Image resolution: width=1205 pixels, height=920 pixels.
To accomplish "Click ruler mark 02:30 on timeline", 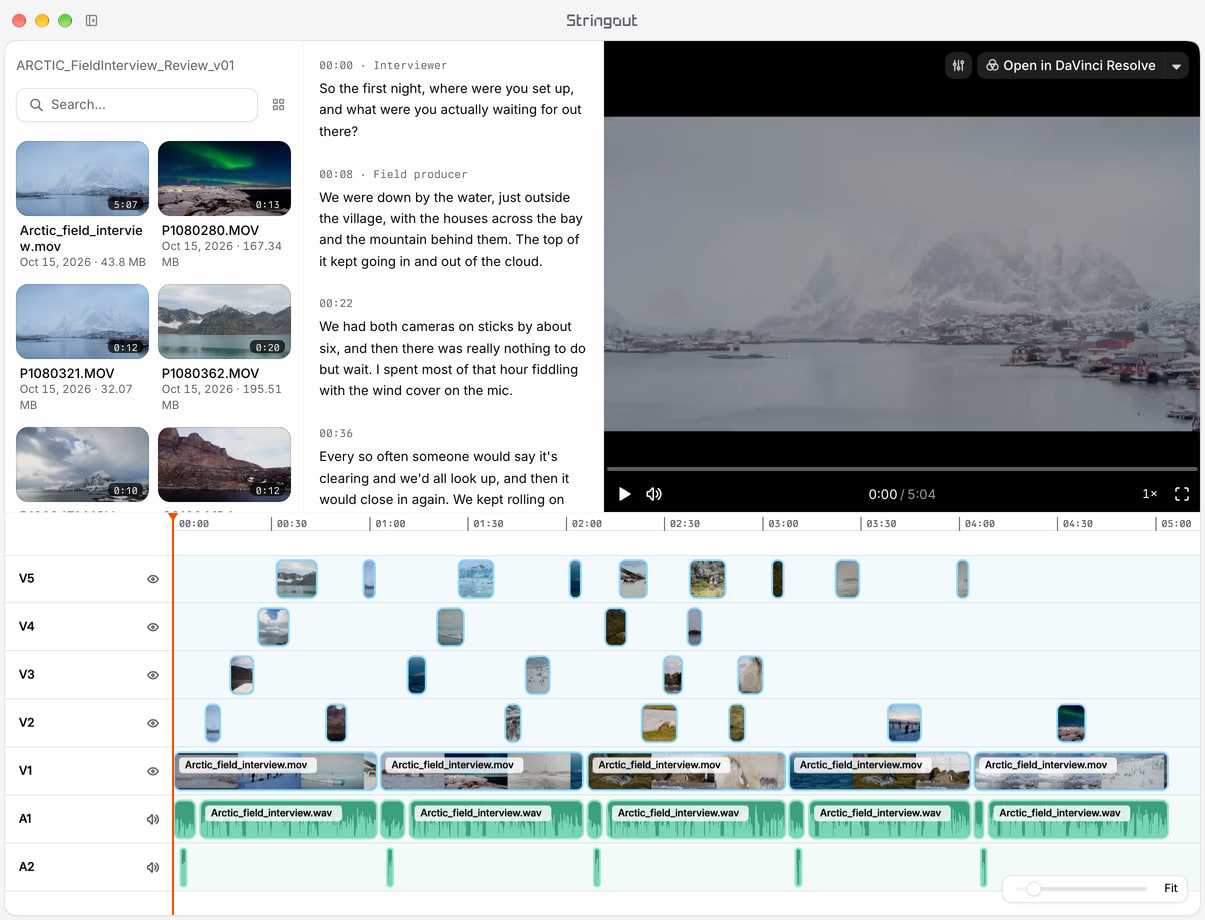I will pyautogui.click(x=685, y=524).
